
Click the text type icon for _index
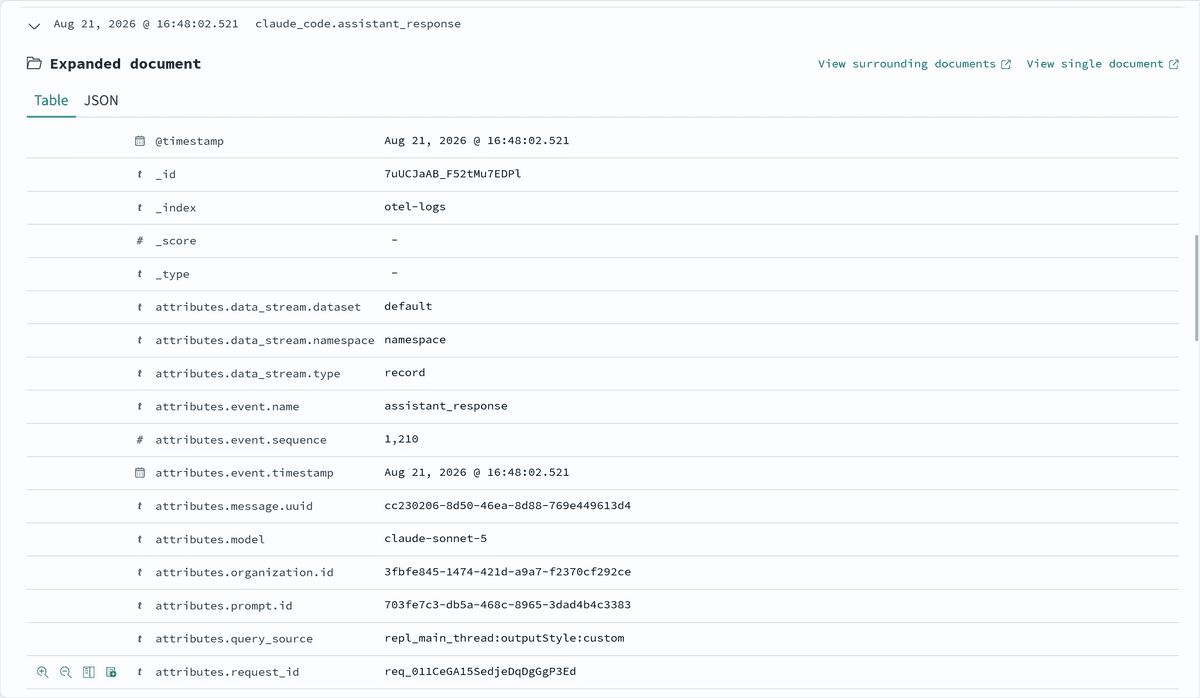pyautogui.click(x=140, y=208)
